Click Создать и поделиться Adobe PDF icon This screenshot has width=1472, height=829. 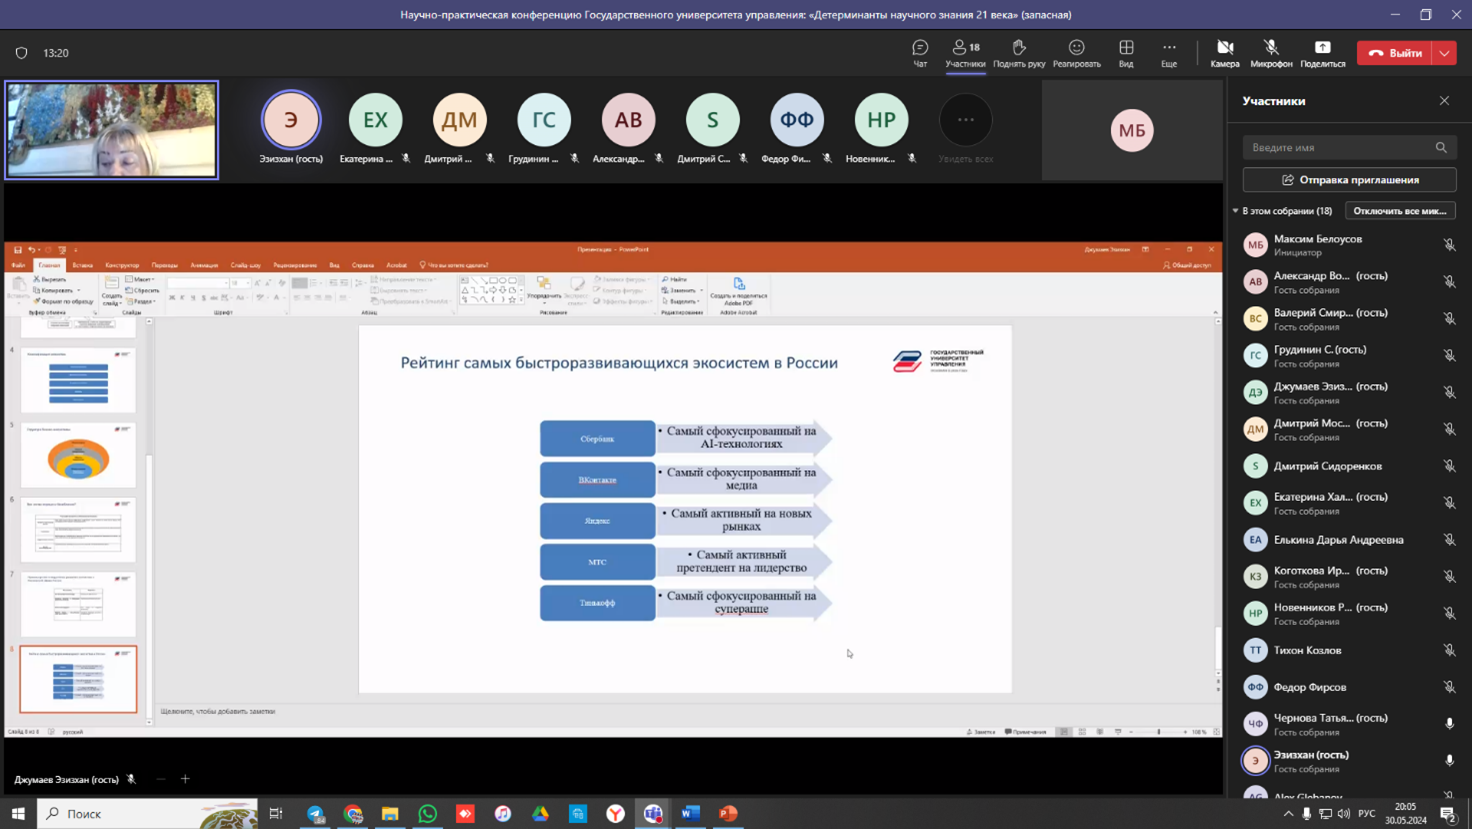tap(739, 291)
